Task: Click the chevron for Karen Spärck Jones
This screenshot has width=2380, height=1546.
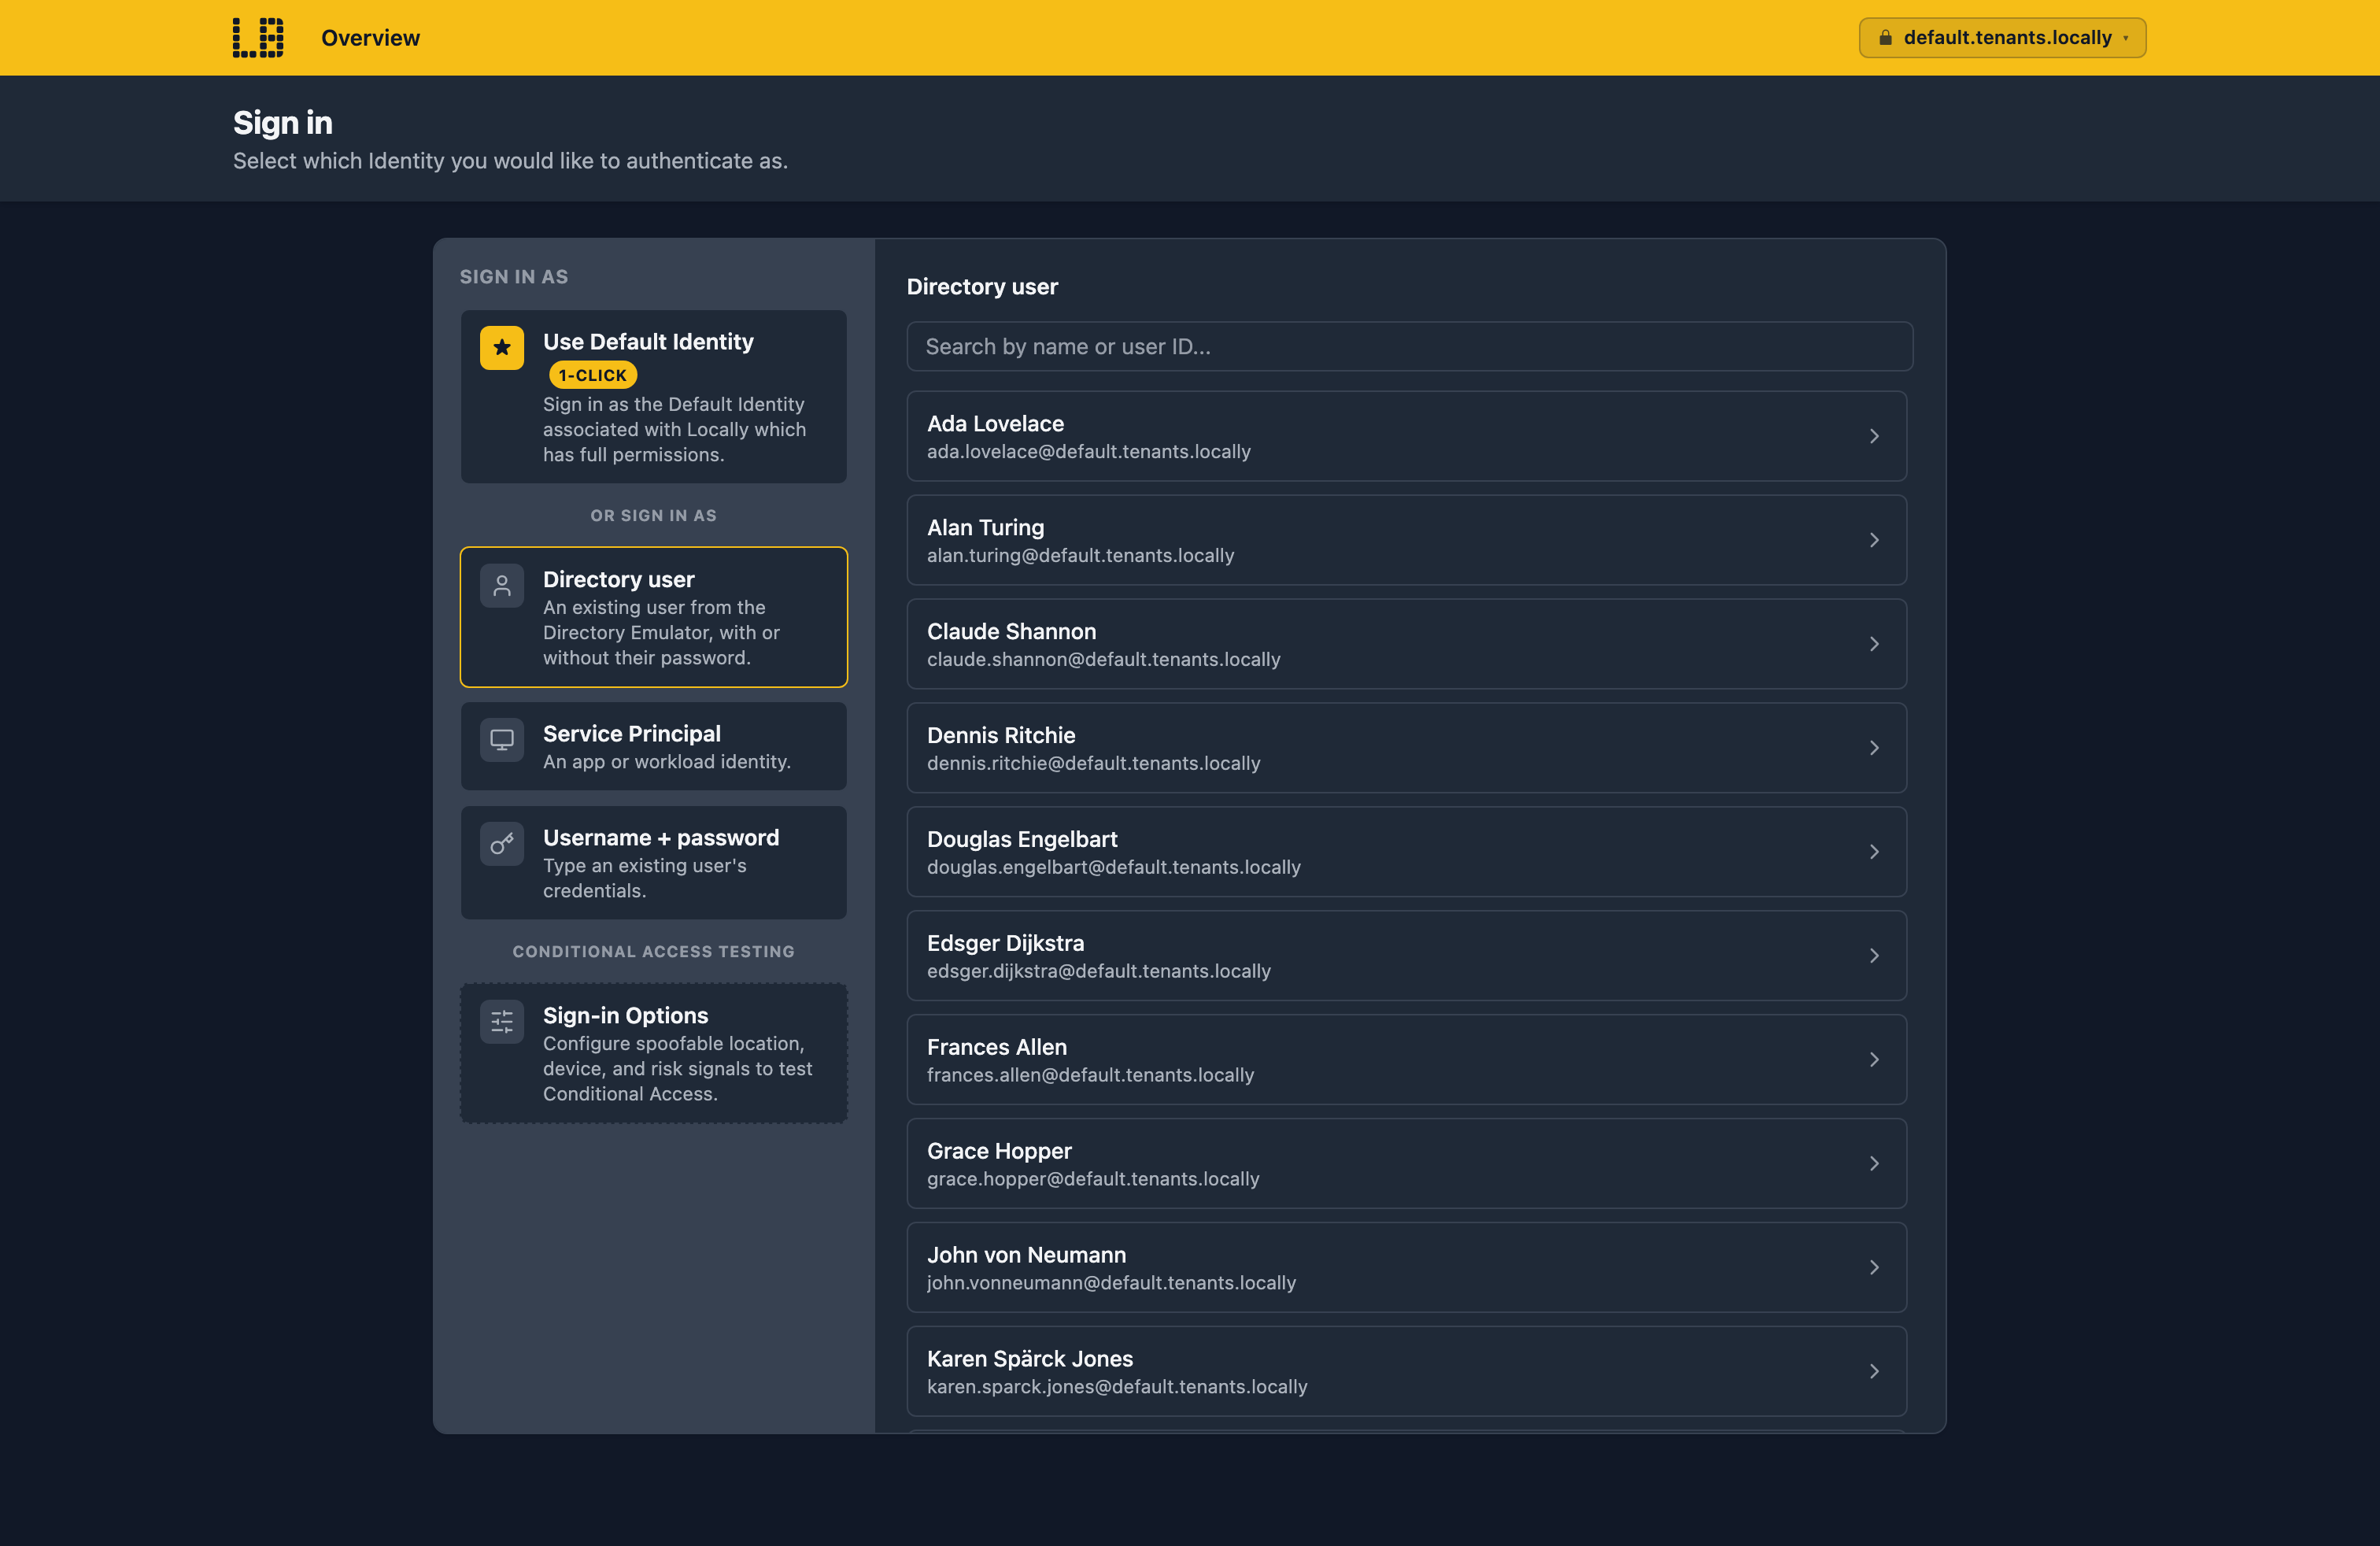Action: (1874, 1372)
